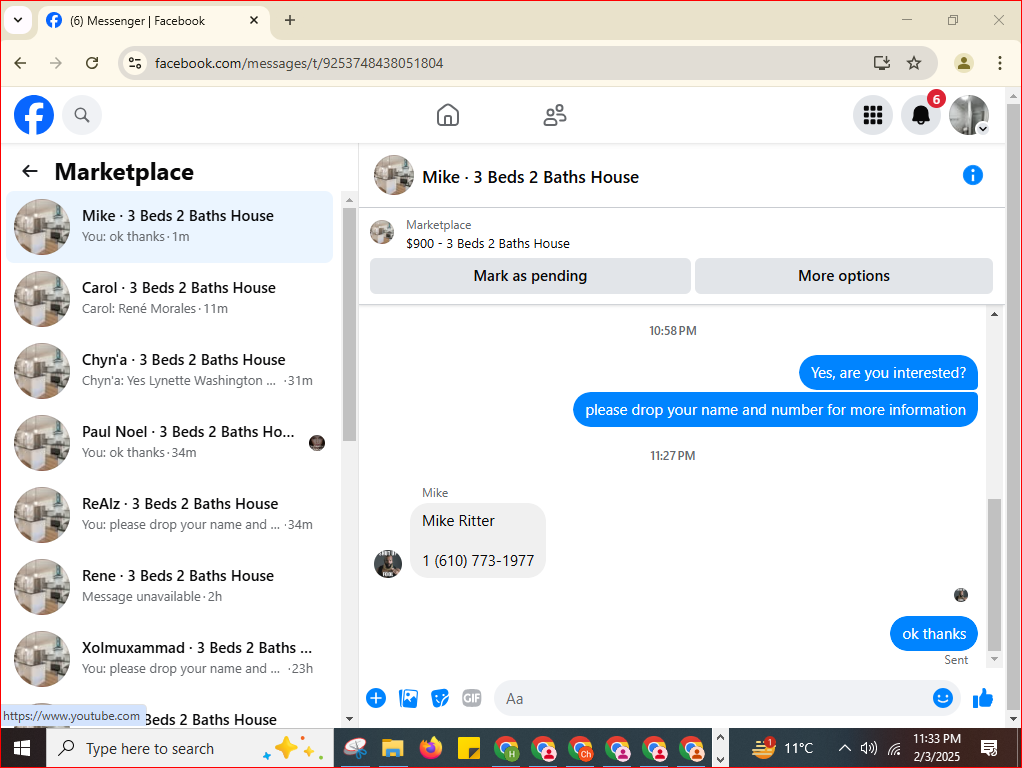Image resolution: width=1022 pixels, height=768 pixels.
Task: Click the browser forward button
Action: [x=56, y=63]
